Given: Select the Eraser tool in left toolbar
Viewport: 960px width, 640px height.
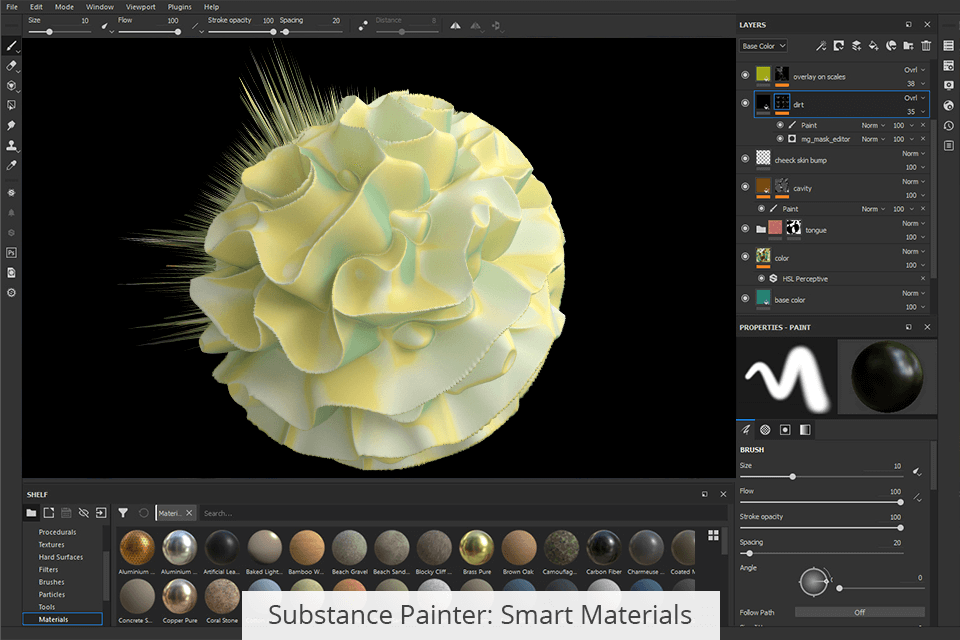Looking at the screenshot, I should pyautogui.click(x=11, y=65).
